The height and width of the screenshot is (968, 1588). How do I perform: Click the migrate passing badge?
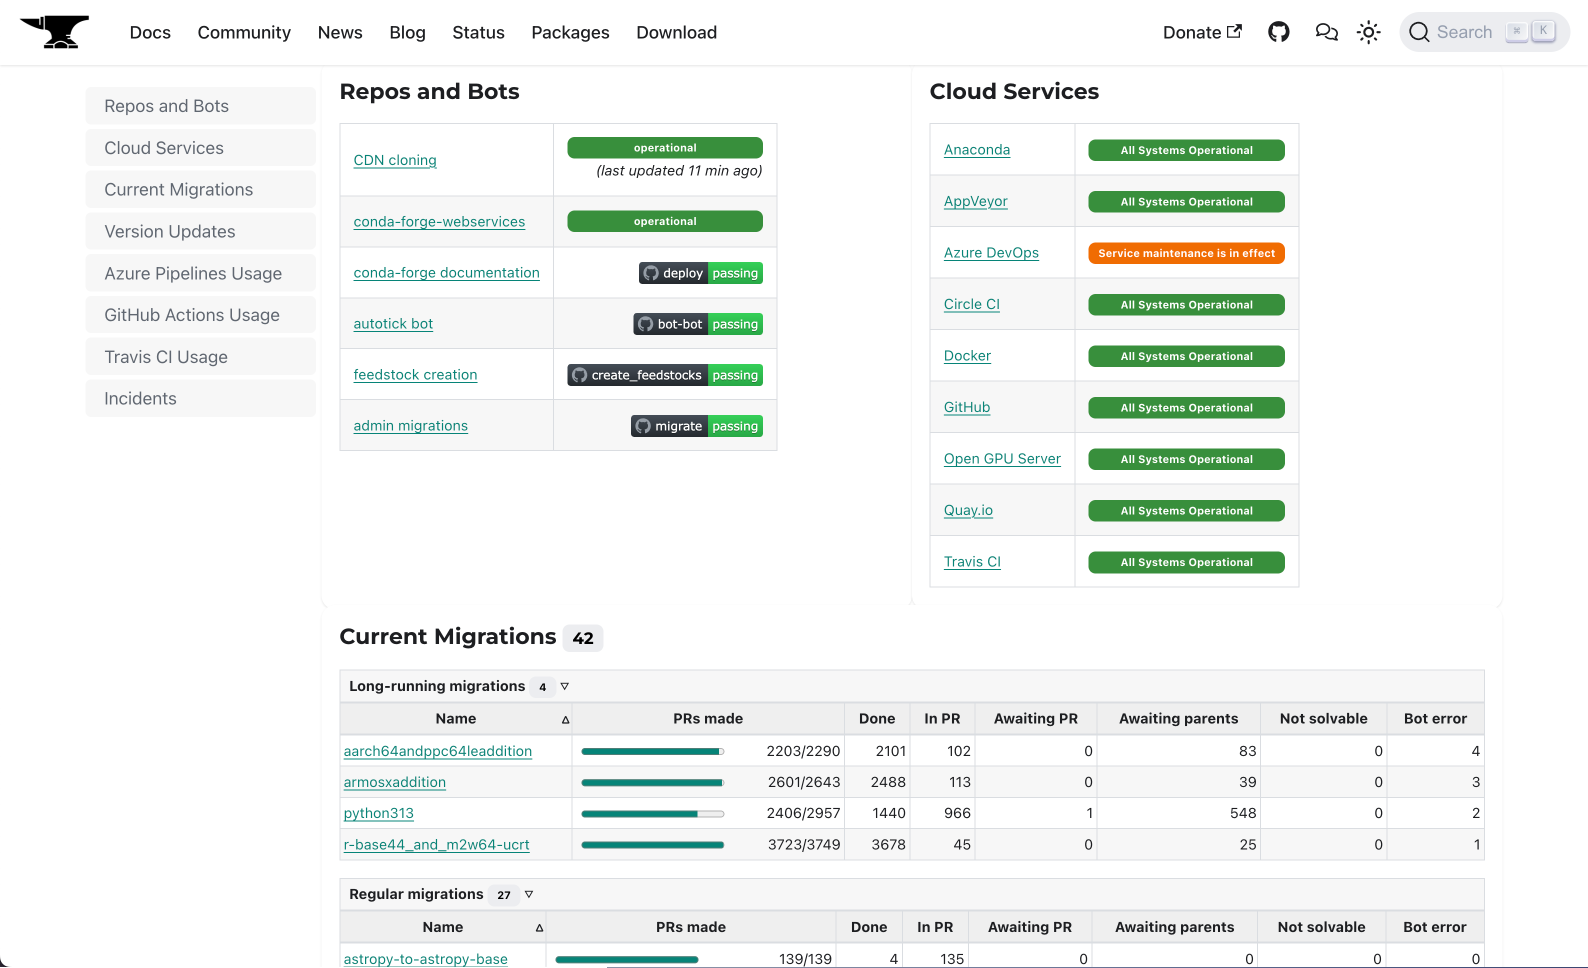pyautogui.click(x=697, y=426)
